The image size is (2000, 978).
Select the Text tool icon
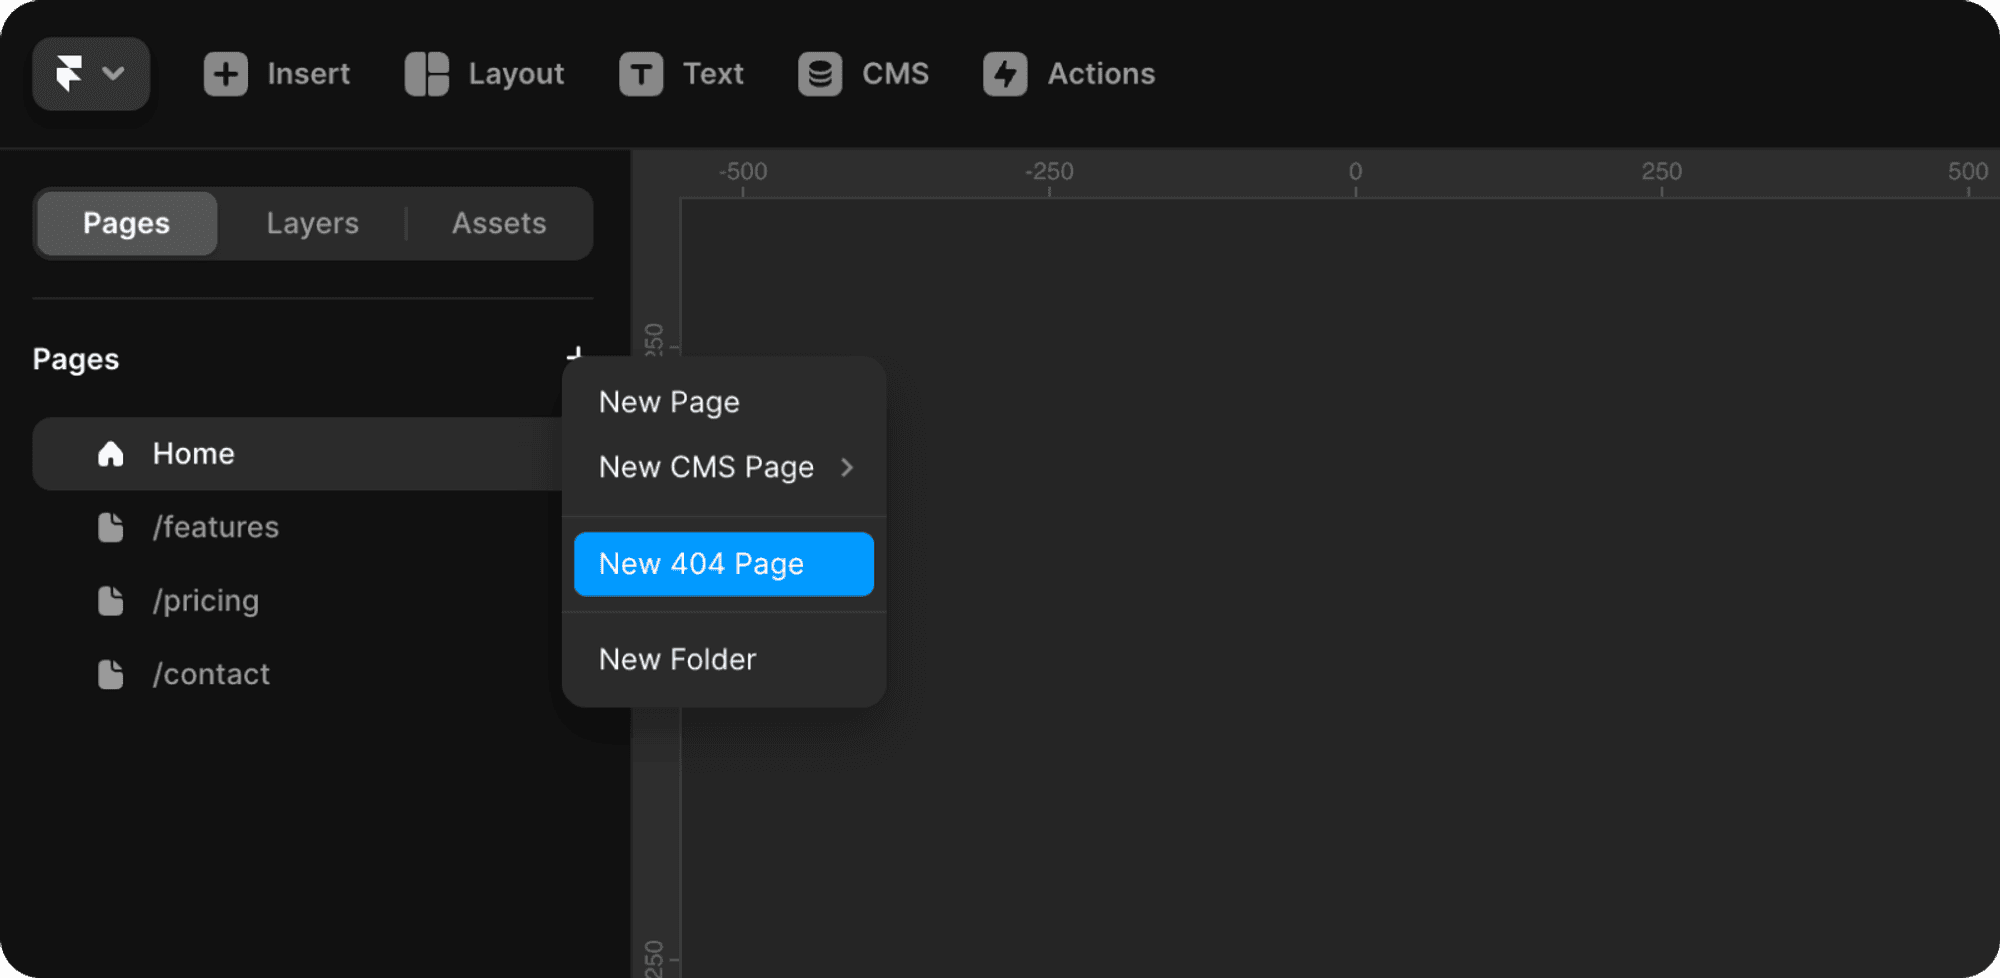pos(641,74)
